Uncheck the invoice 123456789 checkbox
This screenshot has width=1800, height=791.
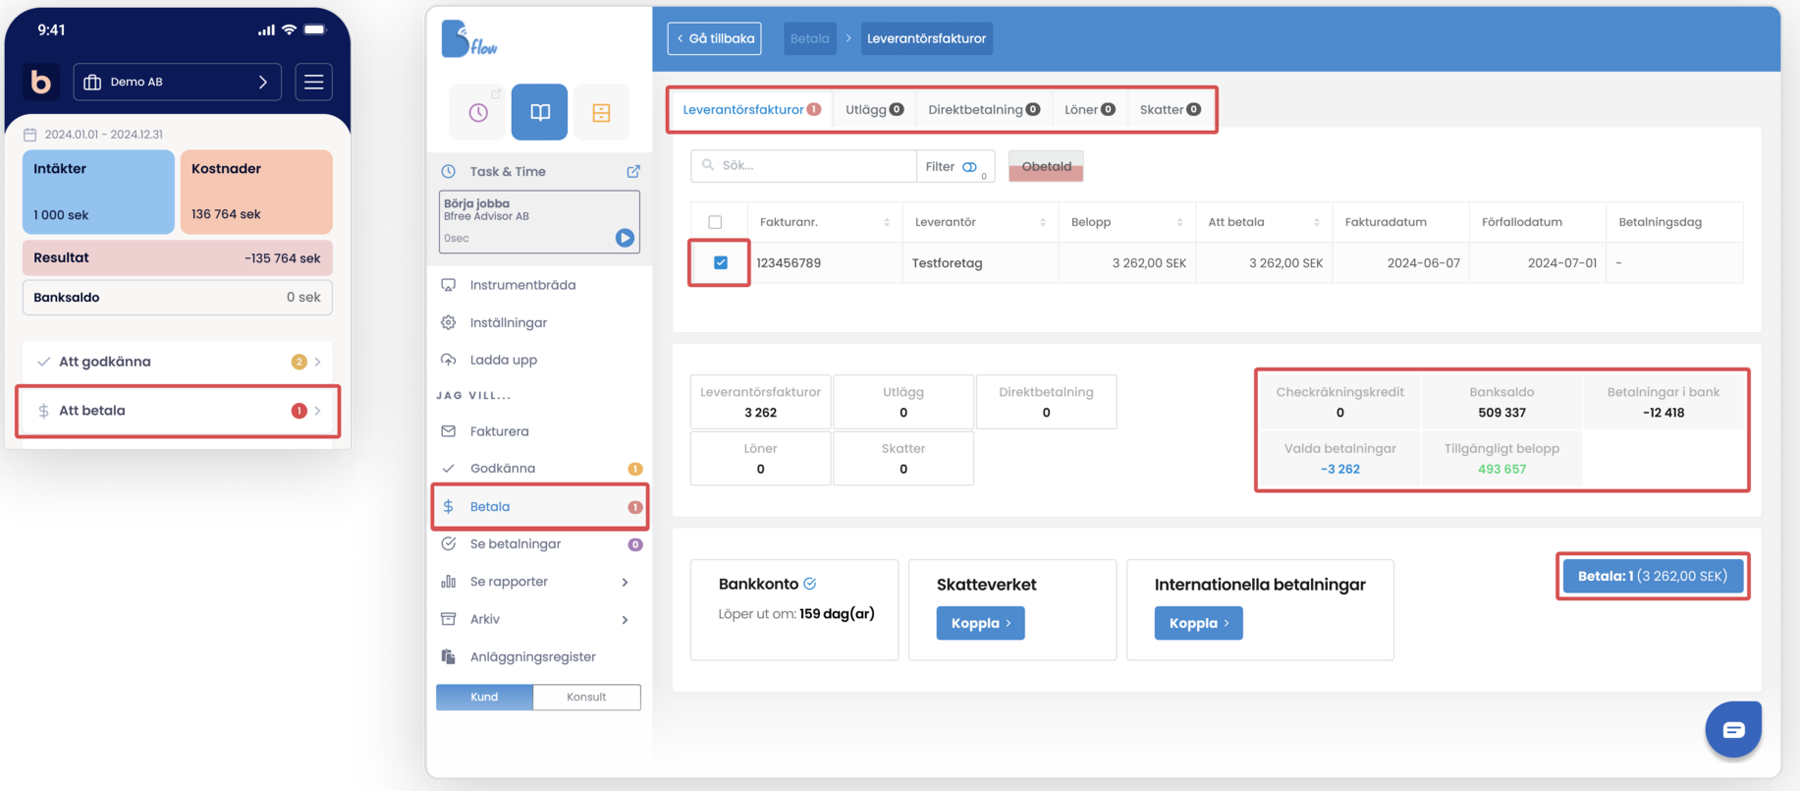(720, 263)
